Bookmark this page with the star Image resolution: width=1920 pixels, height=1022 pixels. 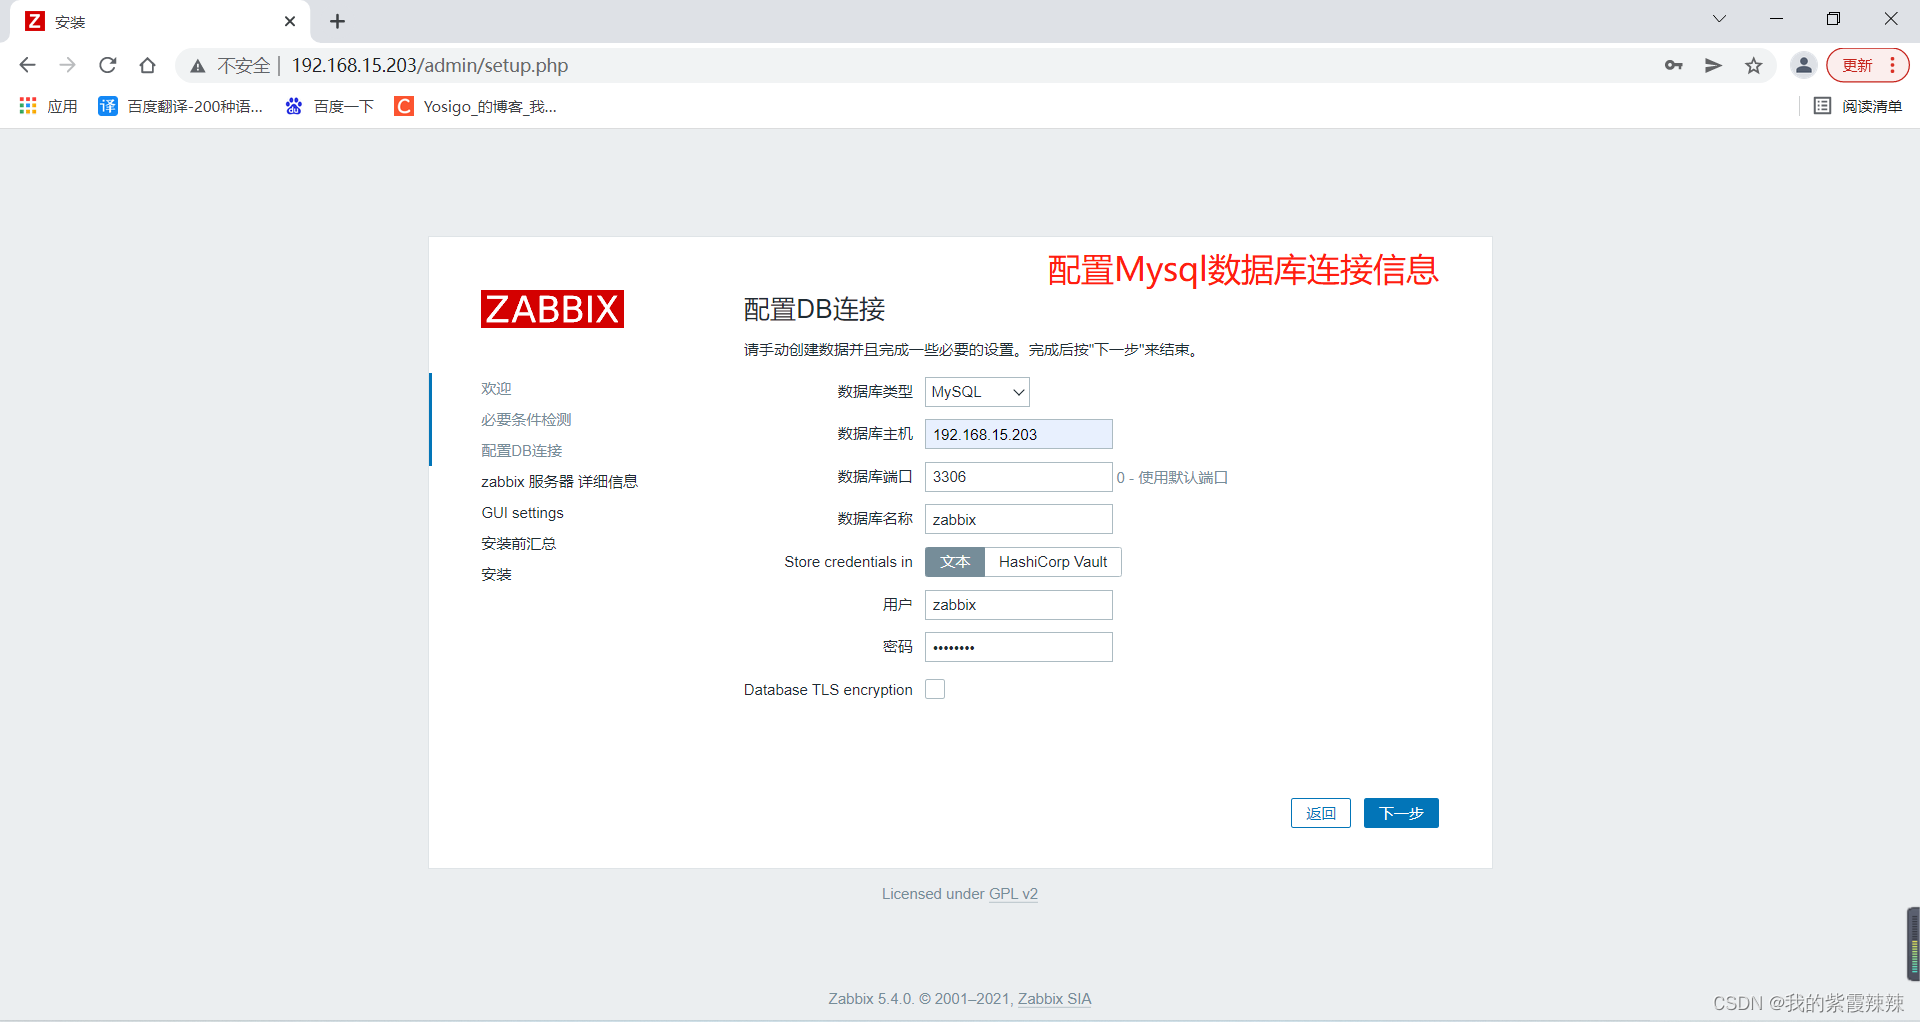[x=1754, y=65]
